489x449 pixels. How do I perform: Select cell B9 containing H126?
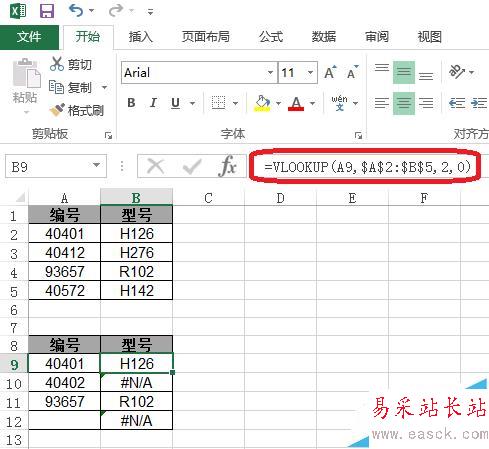137,363
